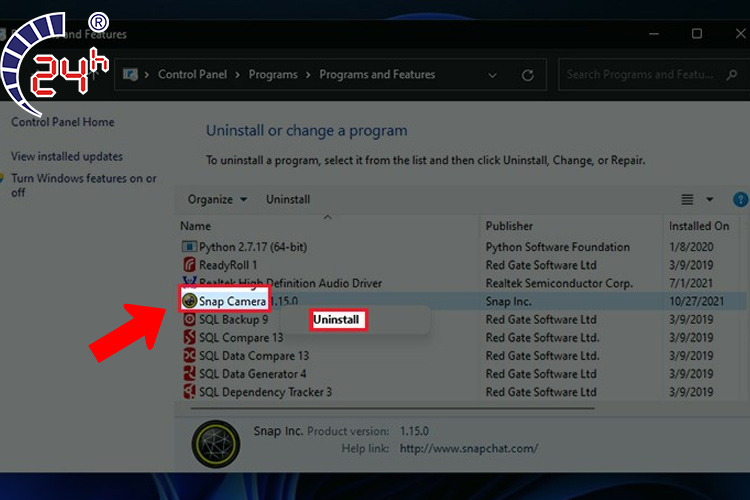This screenshot has height=500, width=750.
Task: Sort by the Publisher column header
Action: pos(509,226)
